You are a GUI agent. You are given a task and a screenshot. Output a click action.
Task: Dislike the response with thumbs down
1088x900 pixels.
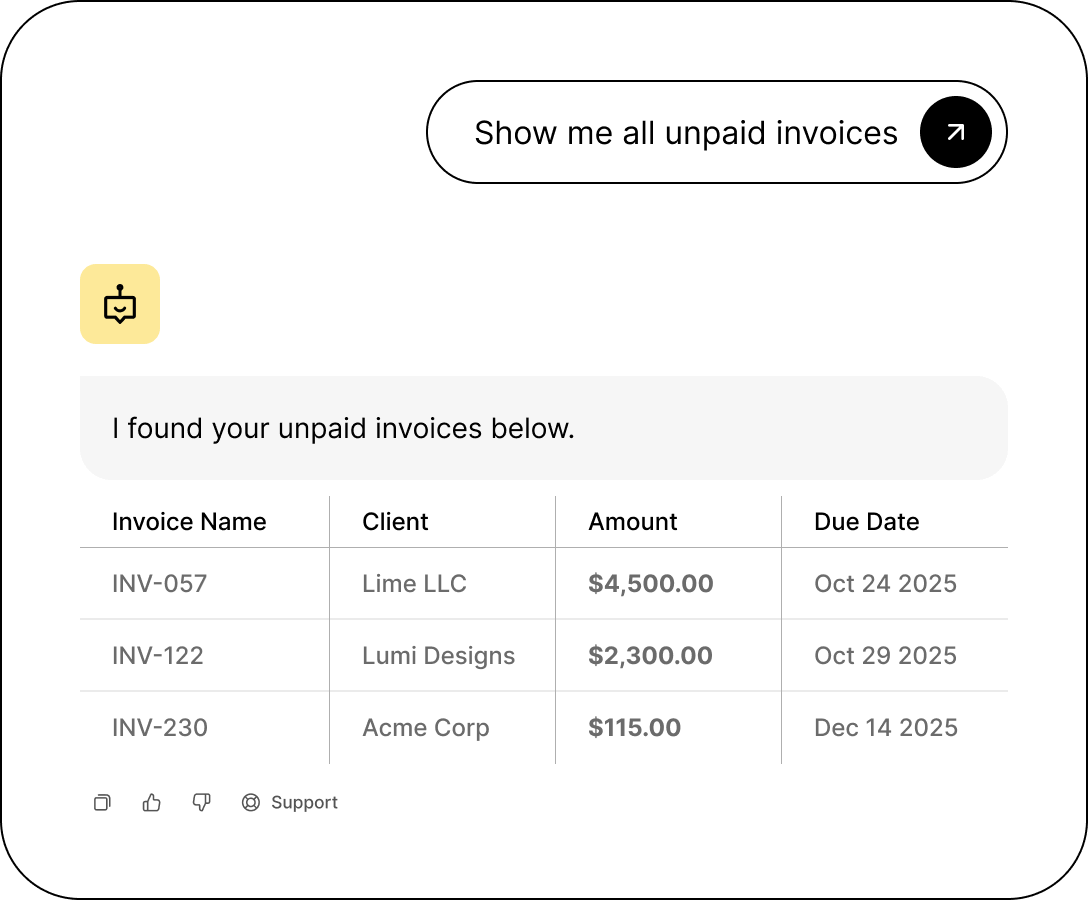[x=201, y=802]
